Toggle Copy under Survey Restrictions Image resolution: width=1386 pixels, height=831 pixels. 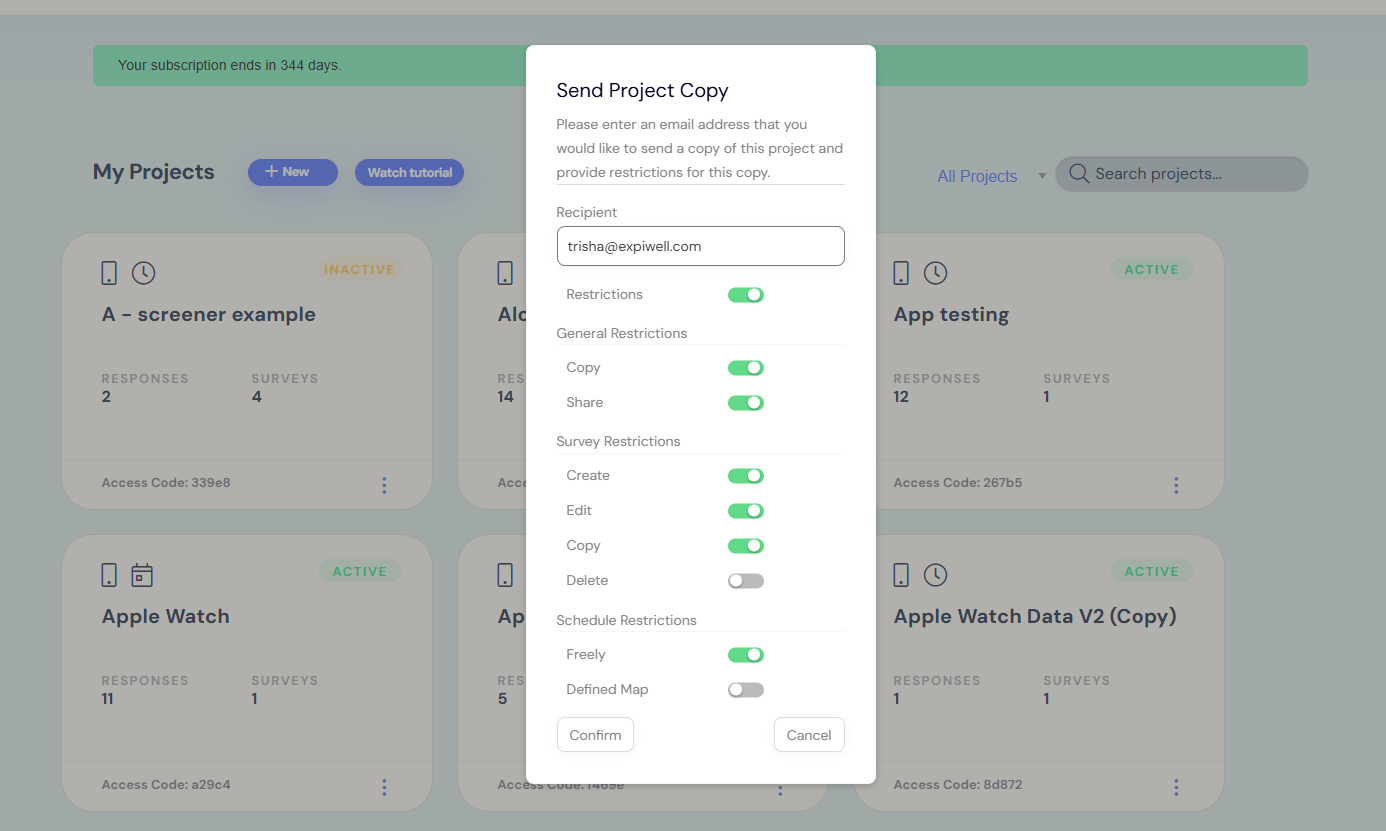[x=746, y=546]
